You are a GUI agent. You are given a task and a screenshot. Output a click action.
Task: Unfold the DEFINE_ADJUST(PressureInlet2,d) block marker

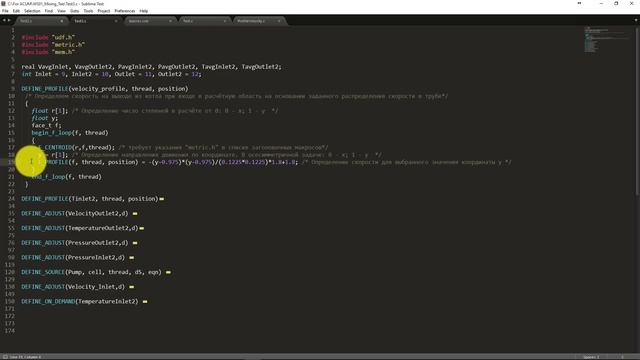(x=131, y=258)
